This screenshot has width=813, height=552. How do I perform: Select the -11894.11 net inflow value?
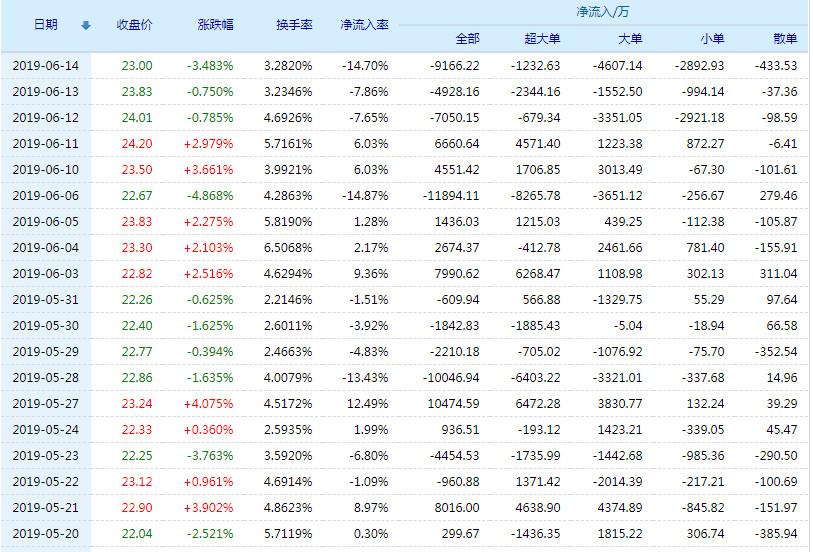tap(449, 196)
